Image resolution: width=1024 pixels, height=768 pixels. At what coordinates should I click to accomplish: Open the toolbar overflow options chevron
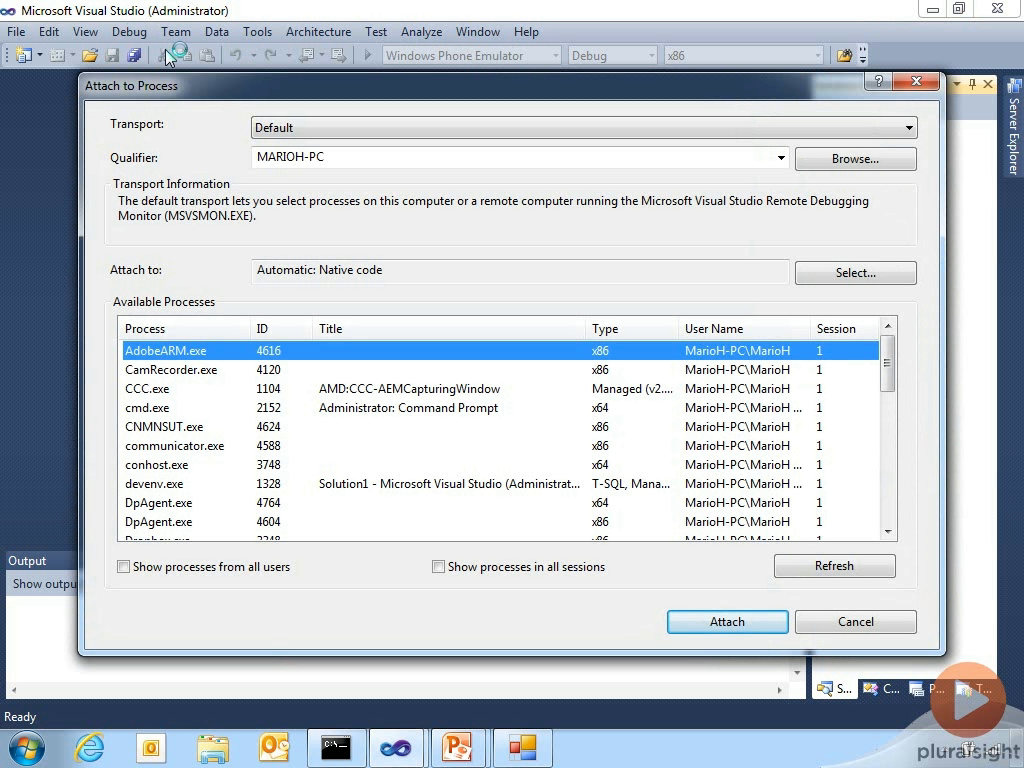(x=863, y=56)
